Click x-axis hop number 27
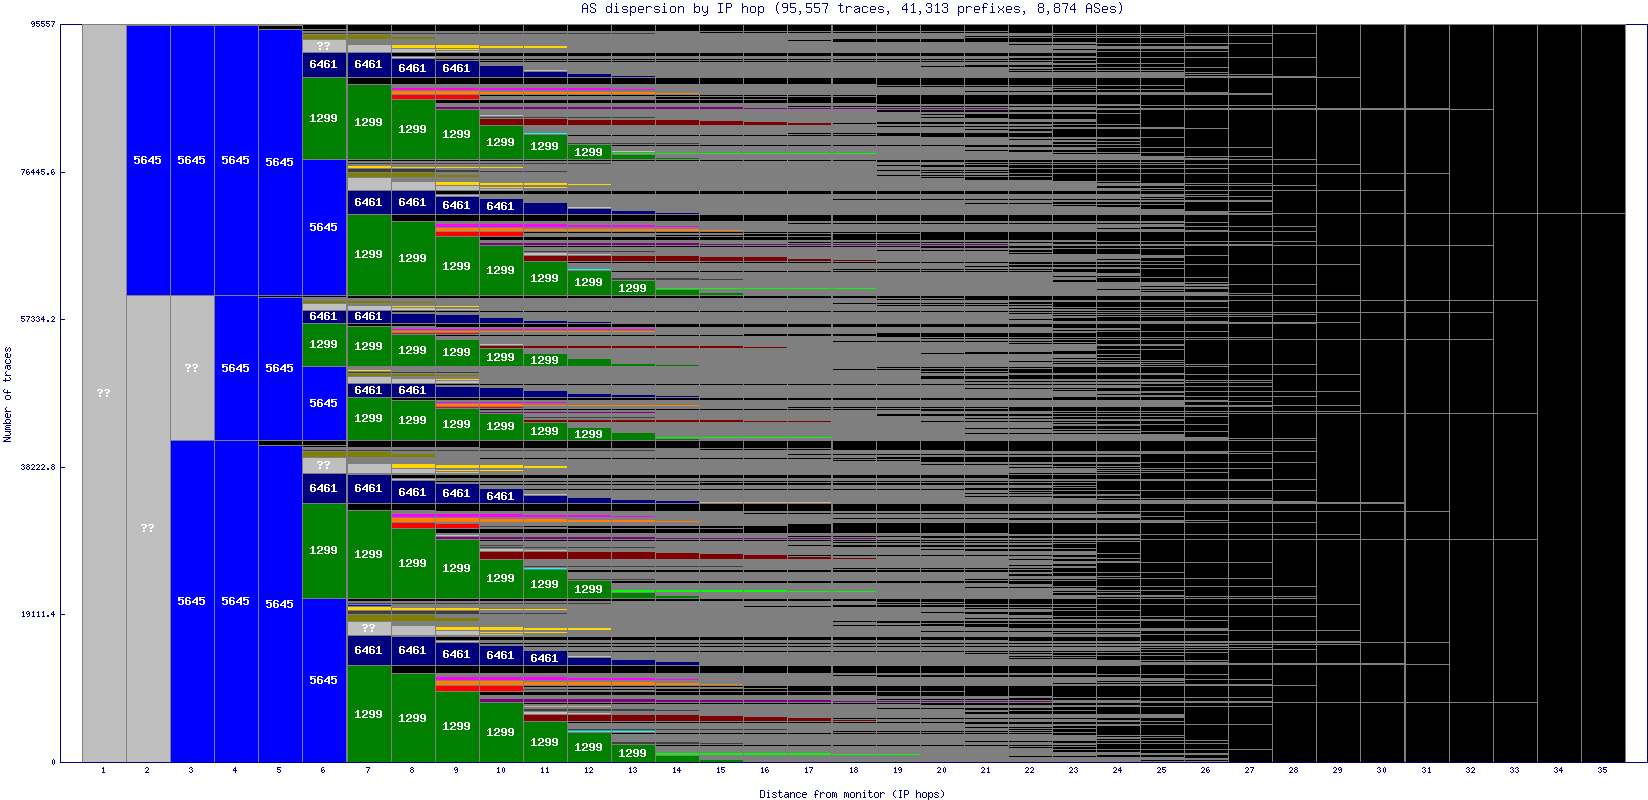1648x800 pixels. pyautogui.click(x=1249, y=770)
